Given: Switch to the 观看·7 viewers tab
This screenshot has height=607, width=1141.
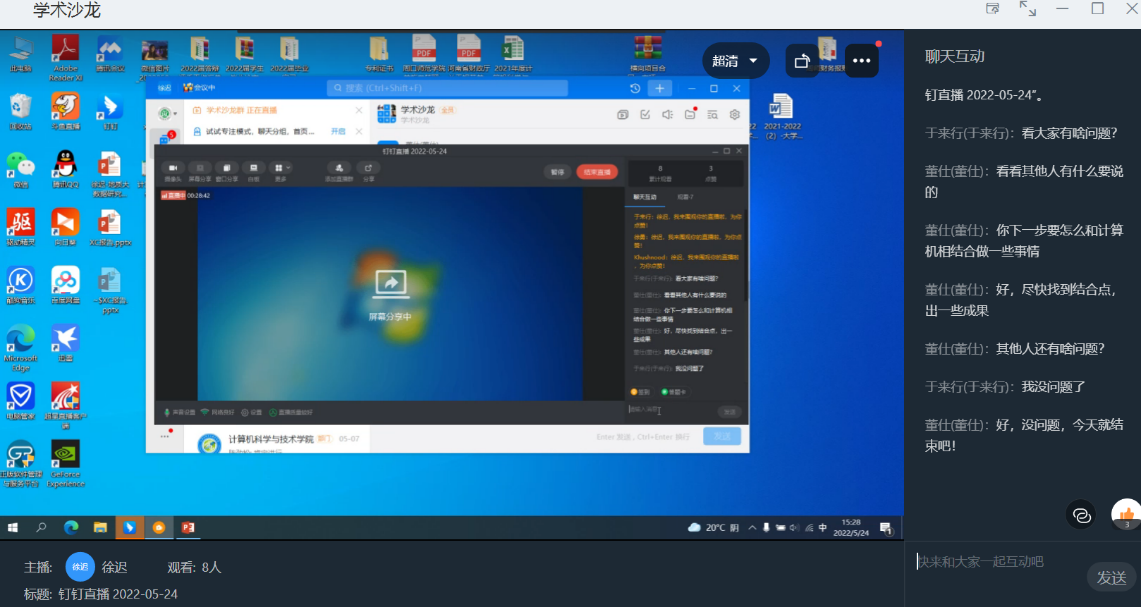Looking at the screenshot, I should pyautogui.click(x=685, y=197).
